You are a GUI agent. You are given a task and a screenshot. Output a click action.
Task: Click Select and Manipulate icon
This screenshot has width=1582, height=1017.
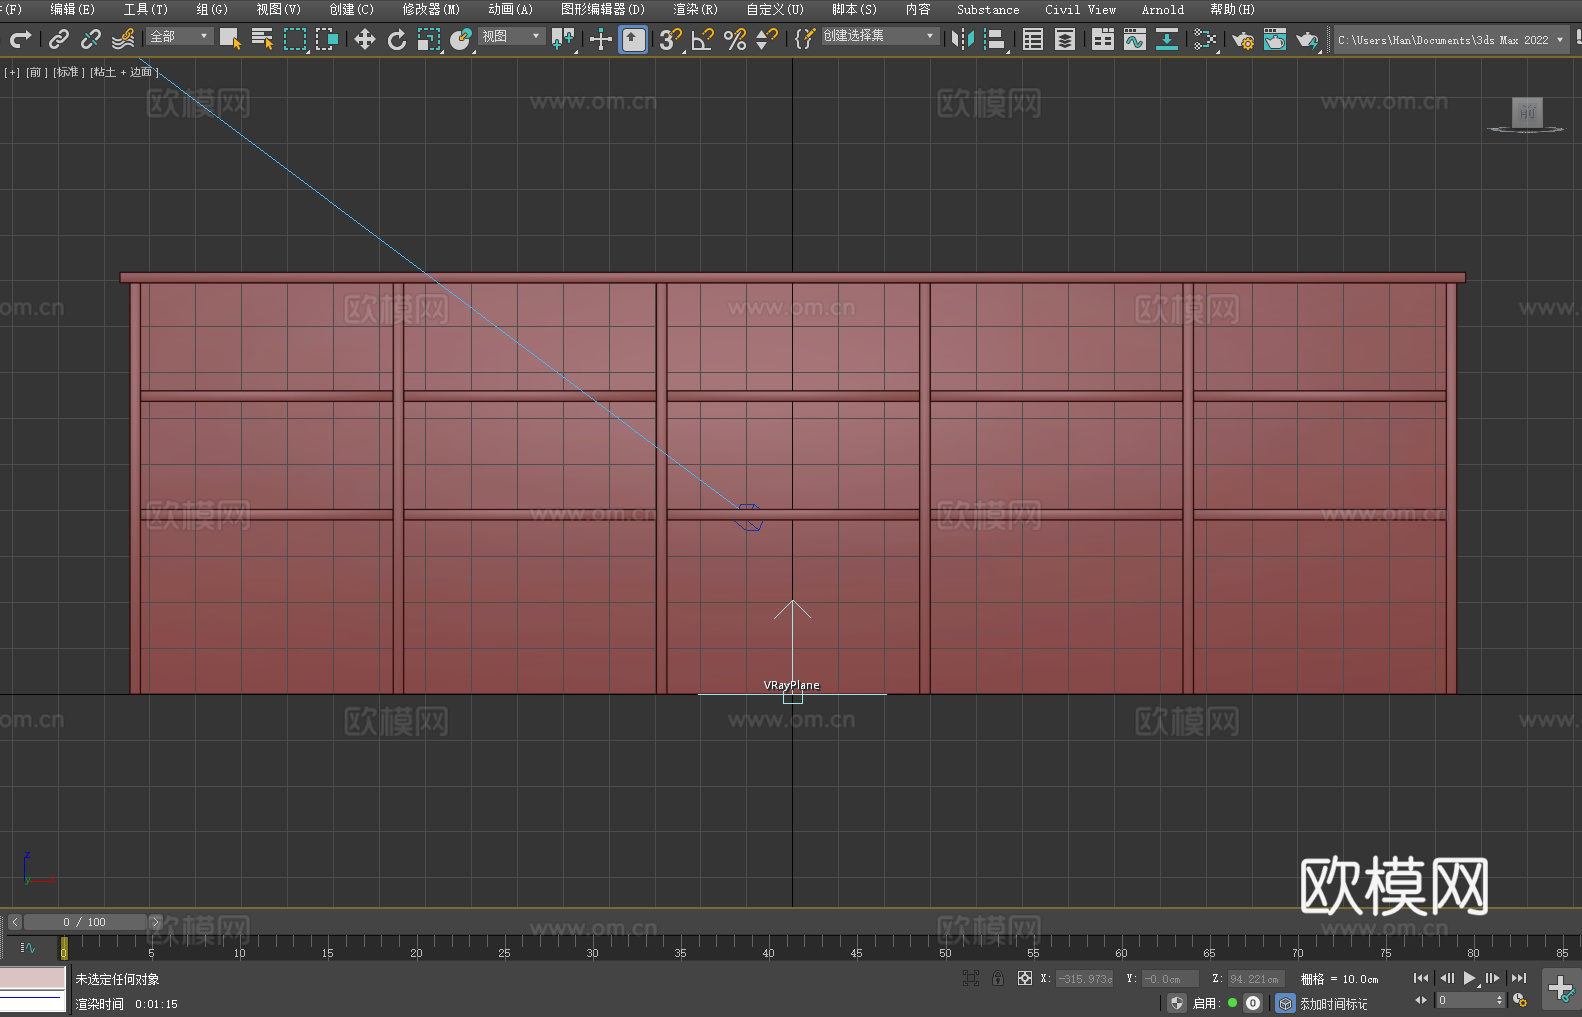pyautogui.click(x=600, y=39)
